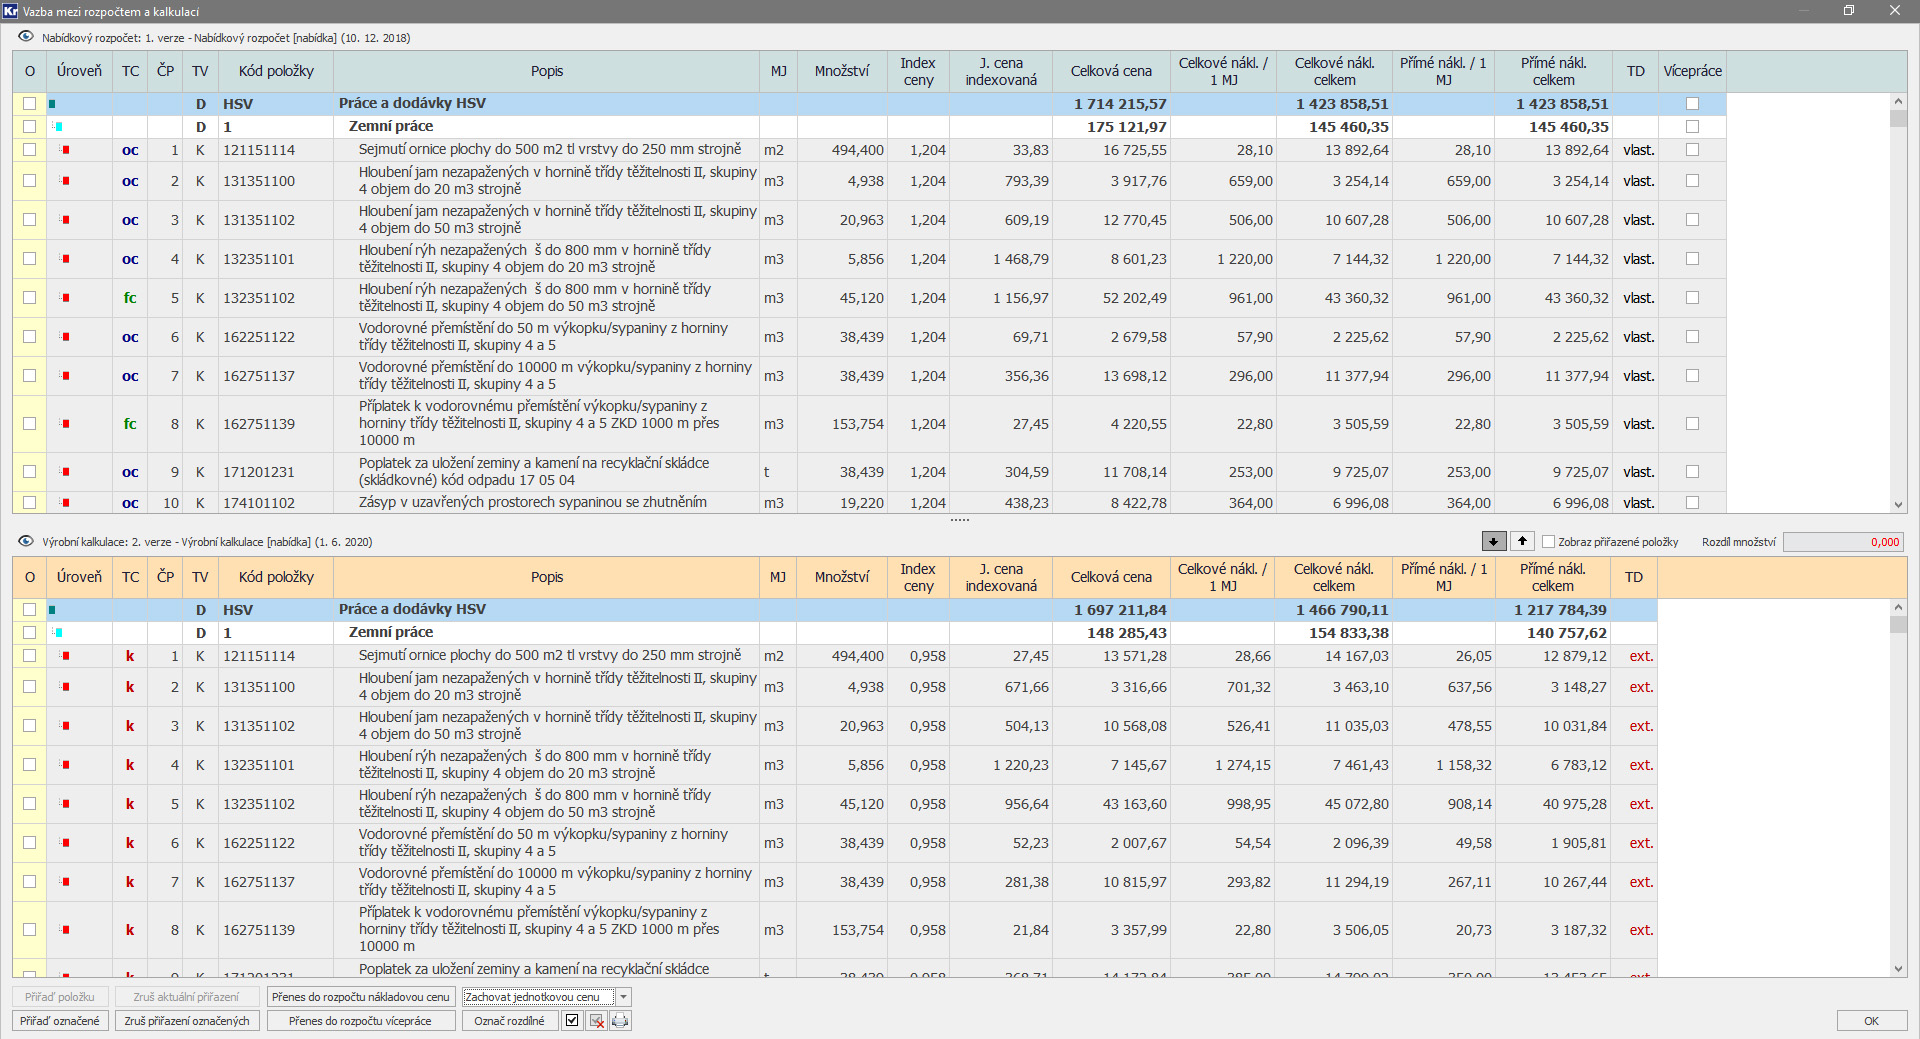
Task: Click Kód položky column header in bottom table
Action: [276, 577]
